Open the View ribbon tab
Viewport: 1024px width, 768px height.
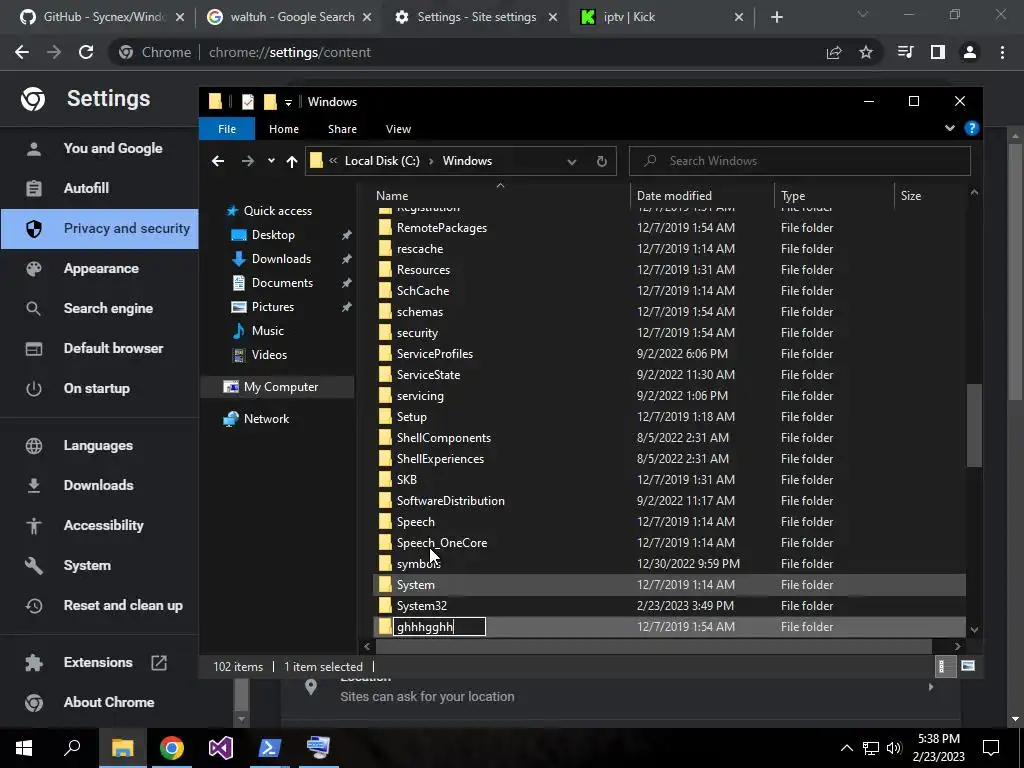coord(398,129)
